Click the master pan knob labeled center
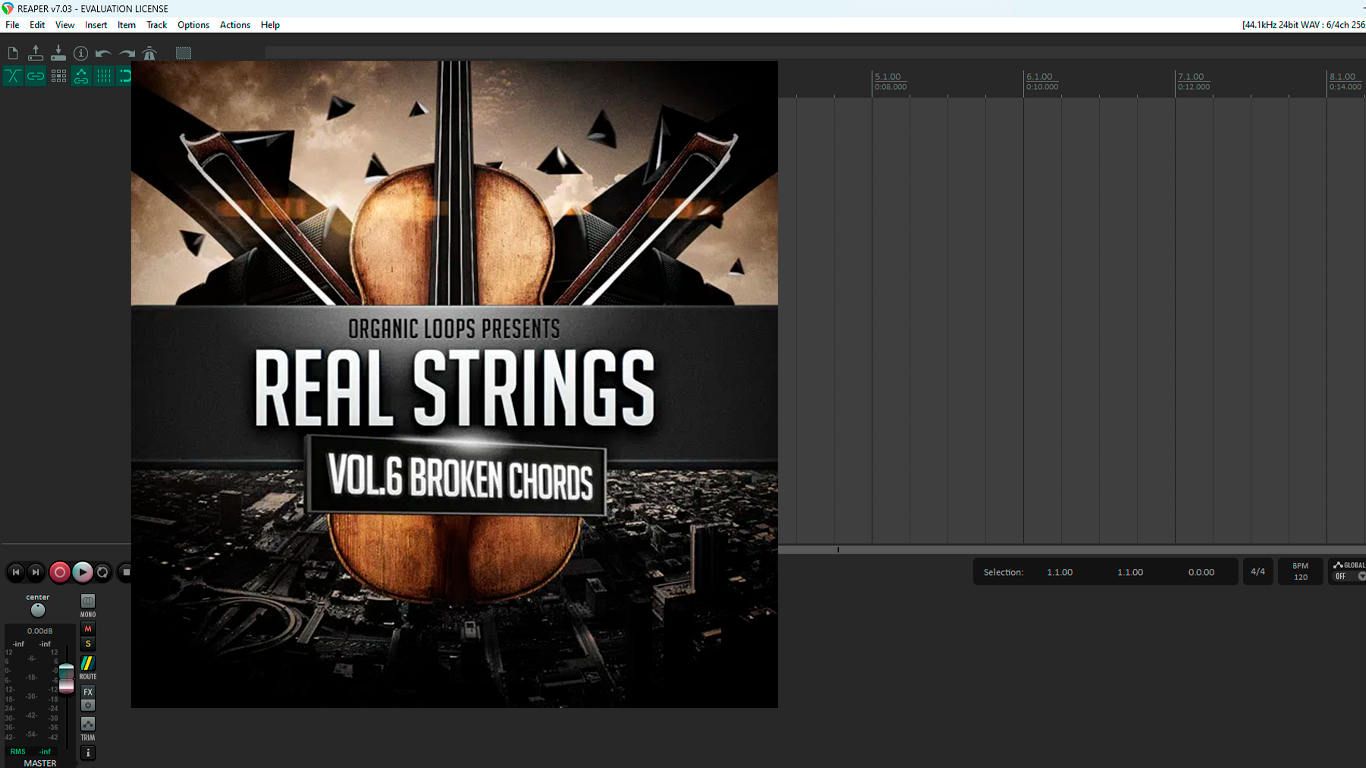 coord(38,610)
